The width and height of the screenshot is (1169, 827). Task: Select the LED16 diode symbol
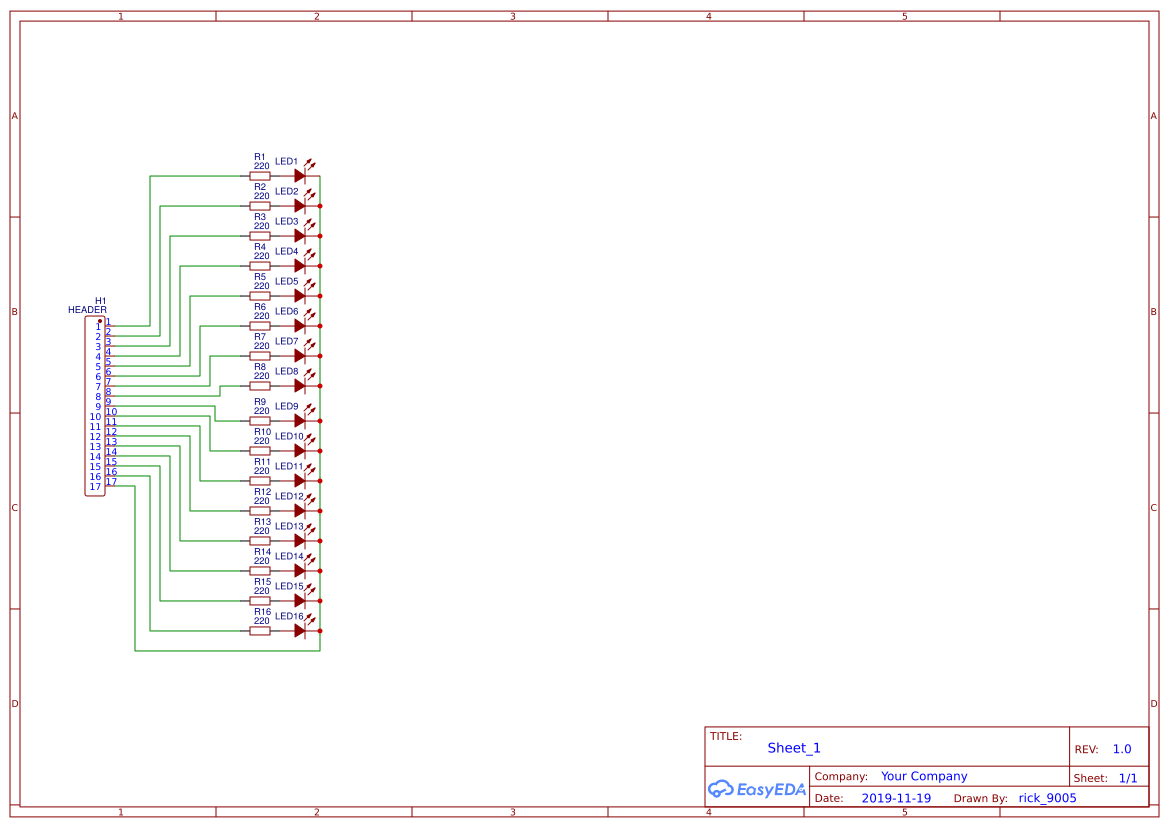(300, 630)
